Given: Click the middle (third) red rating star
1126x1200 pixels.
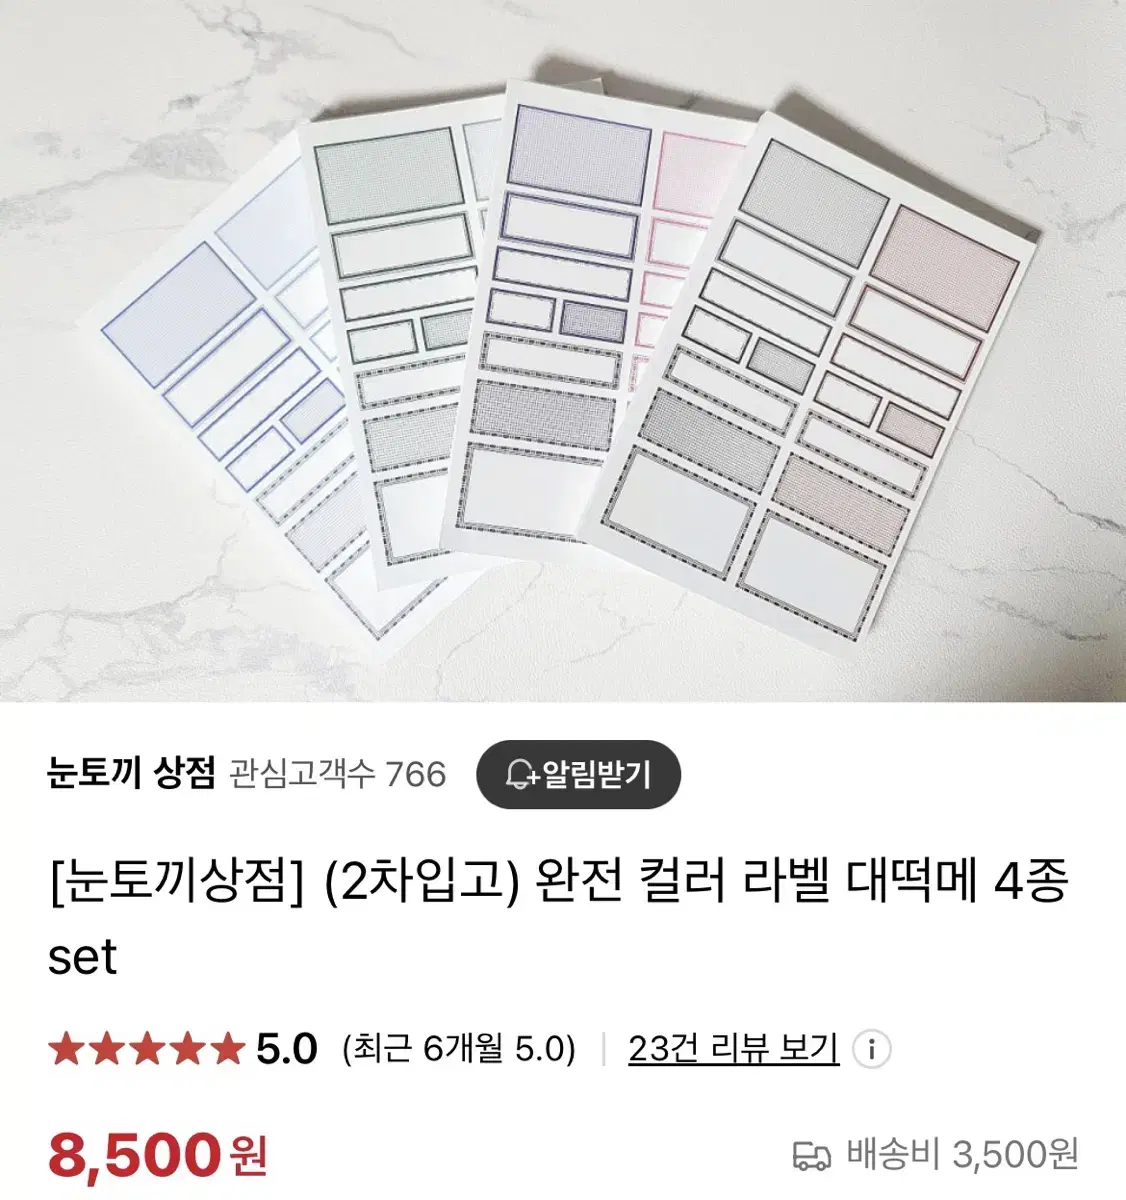Looking at the screenshot, I should [x=146, y=1049].
